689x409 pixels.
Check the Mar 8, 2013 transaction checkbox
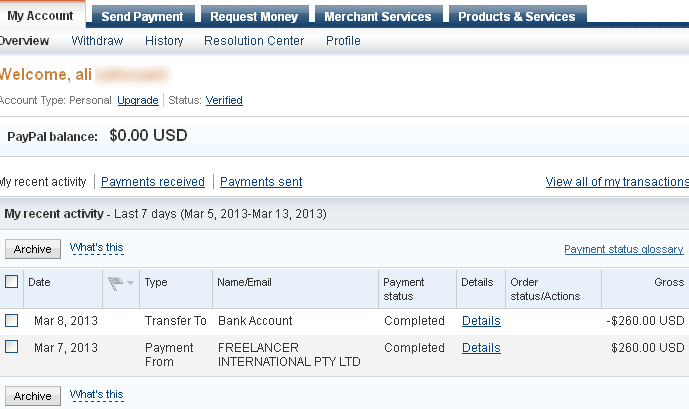[11, 321]
